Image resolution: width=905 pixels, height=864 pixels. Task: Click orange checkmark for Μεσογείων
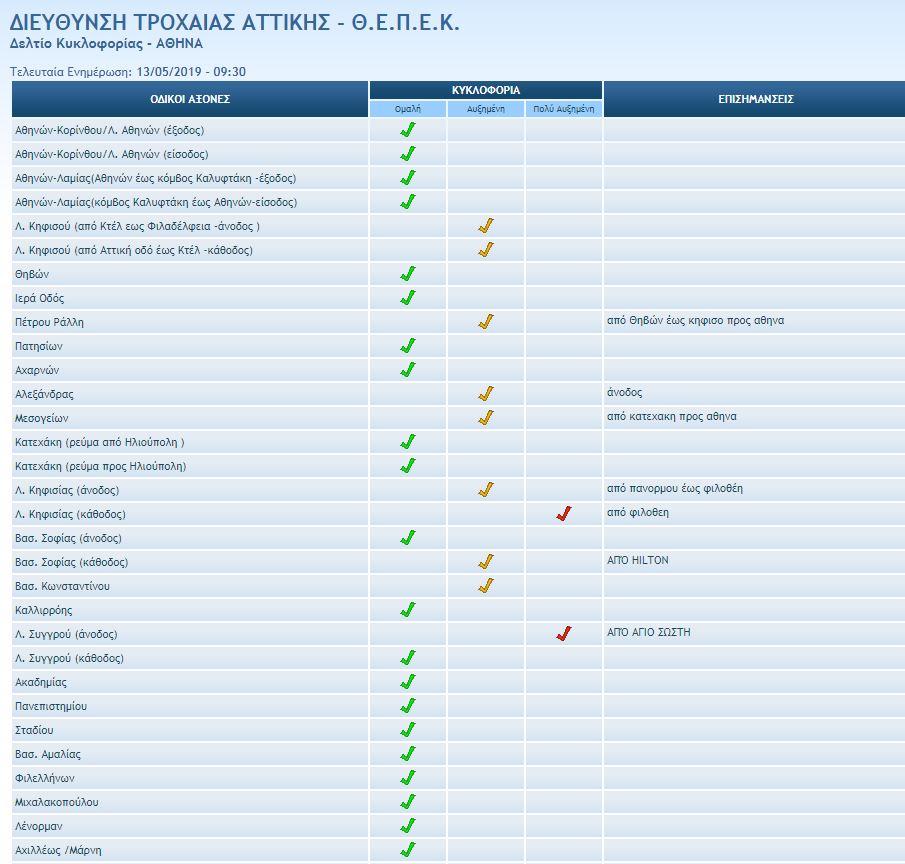(x=486, y=418)
